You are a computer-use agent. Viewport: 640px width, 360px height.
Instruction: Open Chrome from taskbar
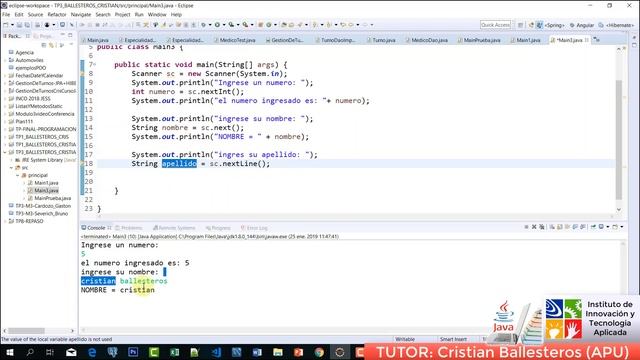point(319,352)
